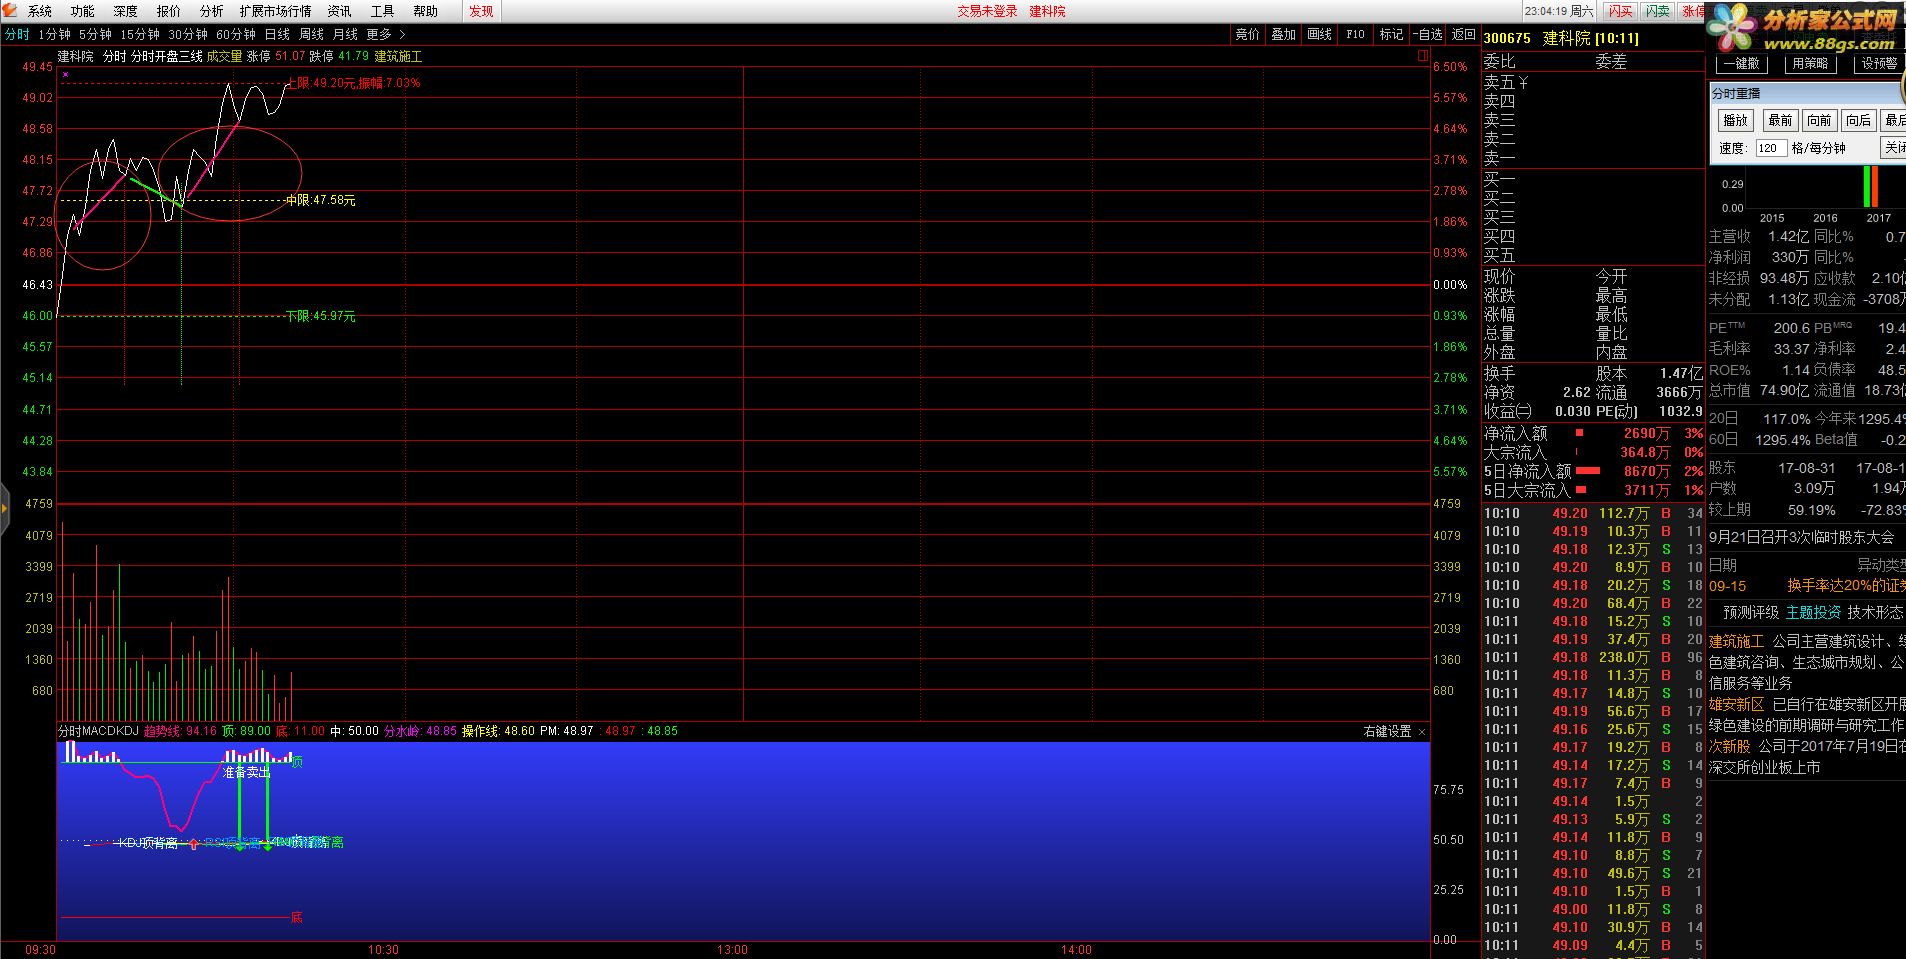Open the 扩展市场行情 menu
The image size is (1906, 959).
[275, 11]
